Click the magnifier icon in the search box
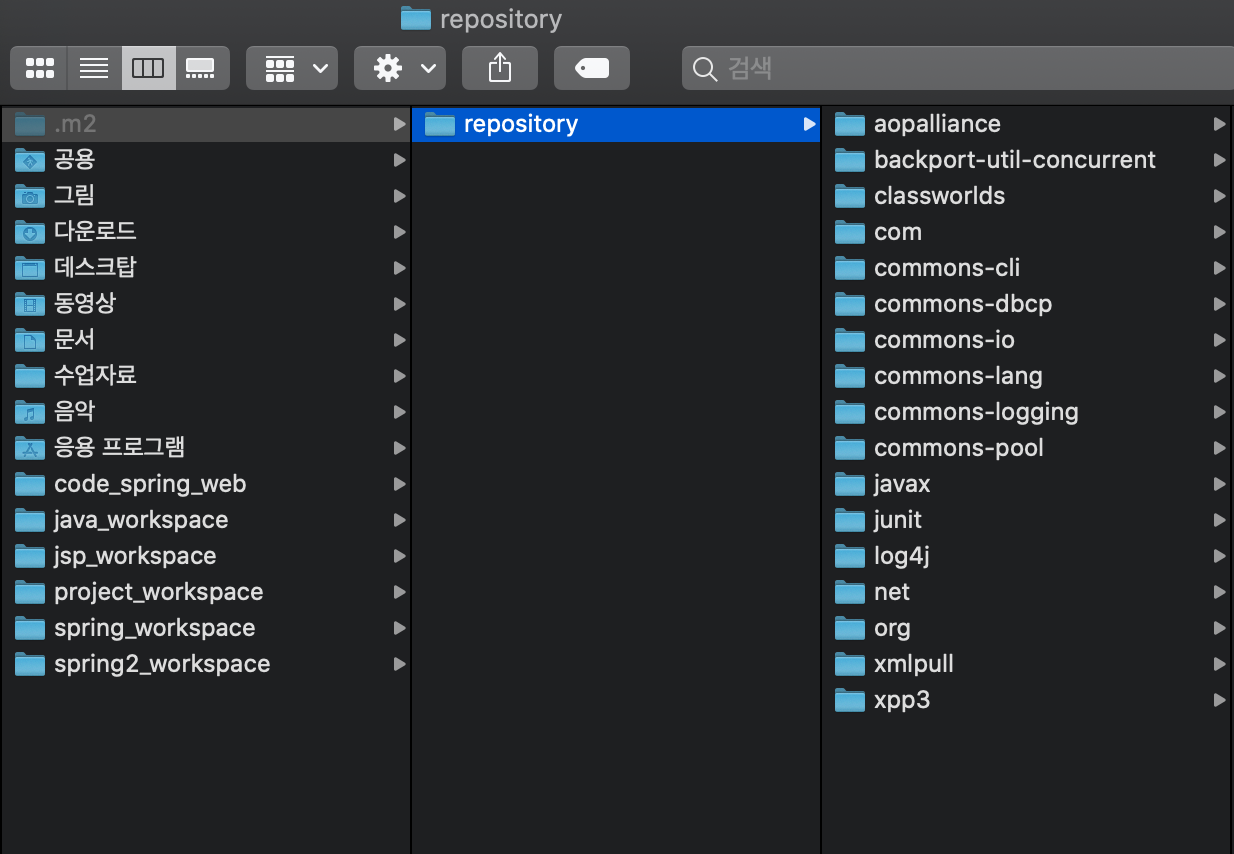1234x854 pixels. [x=705, y=69]
